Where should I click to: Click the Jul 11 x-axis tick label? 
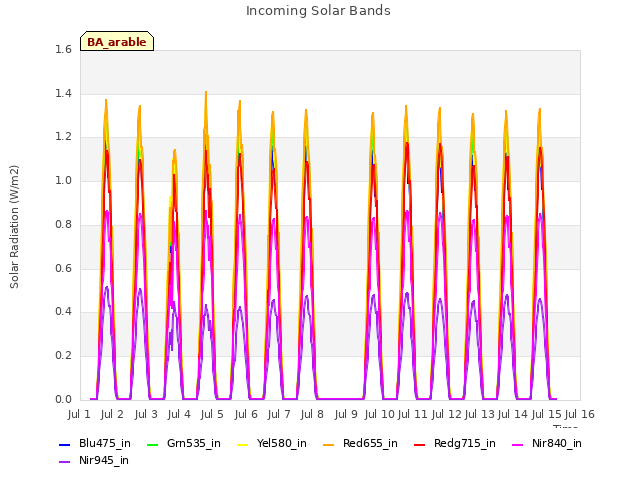[413, 414]
